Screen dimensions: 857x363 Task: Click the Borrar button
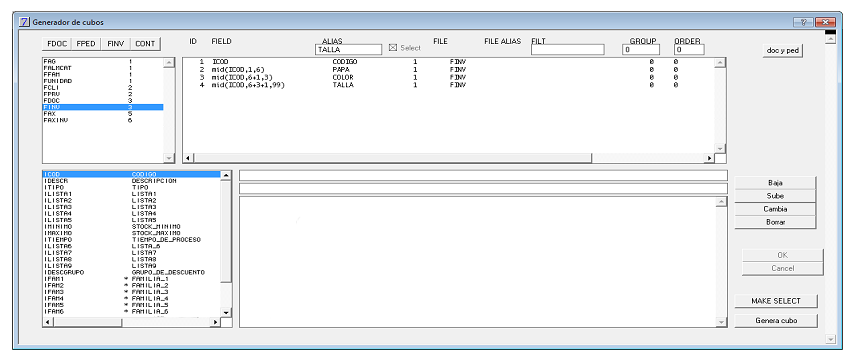[x=775, y=223]
